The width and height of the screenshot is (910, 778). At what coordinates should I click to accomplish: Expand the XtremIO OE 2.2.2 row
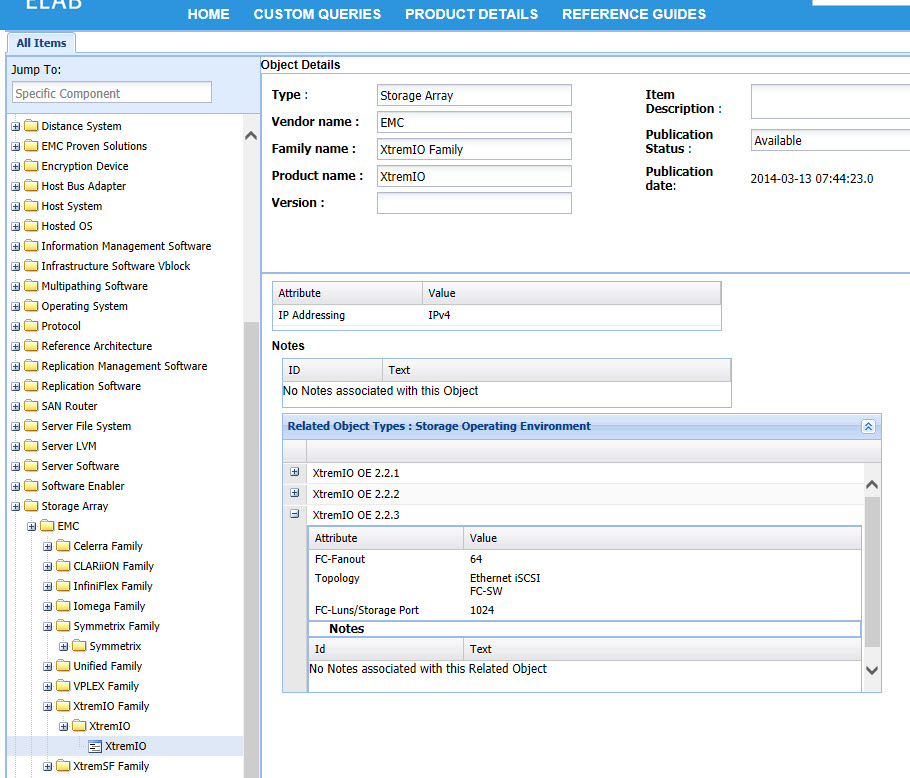(295, 493)
